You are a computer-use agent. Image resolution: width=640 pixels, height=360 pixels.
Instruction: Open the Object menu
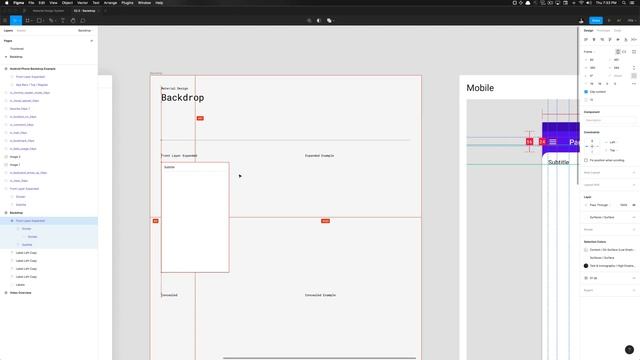coord(67,3)
